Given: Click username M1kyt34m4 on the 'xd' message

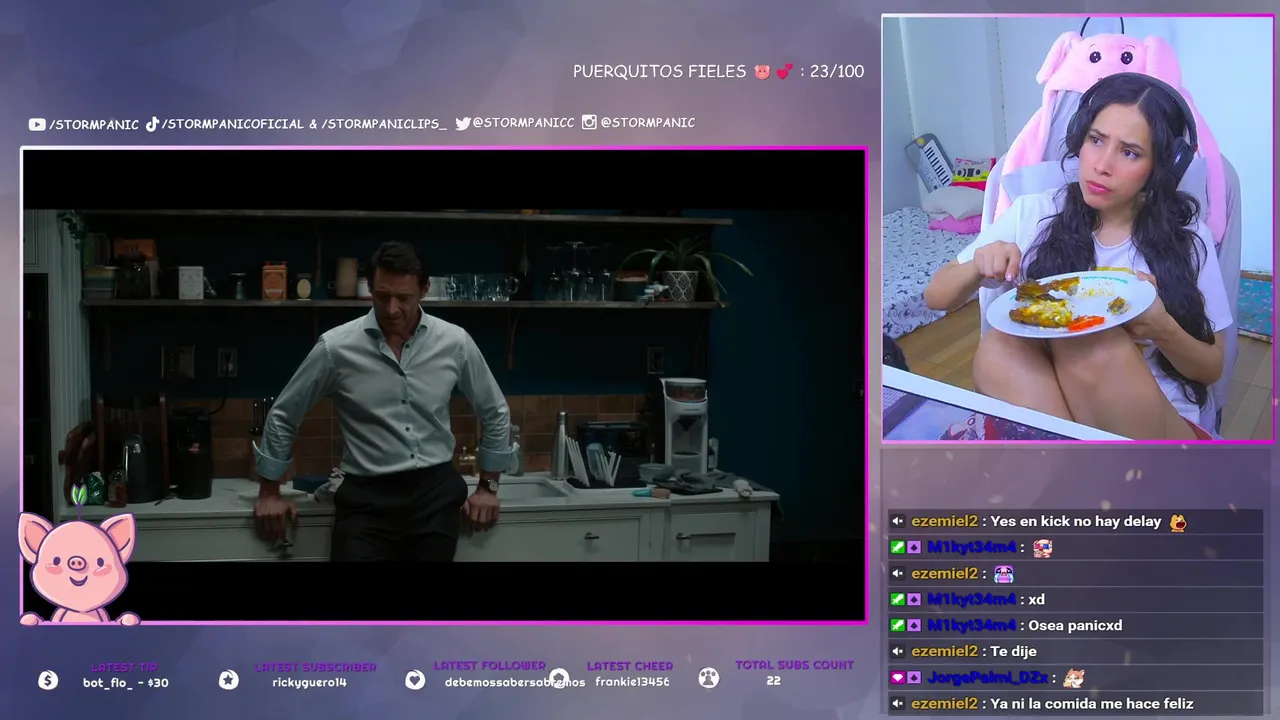Looking at the screenshot, I should (x=971, y=599).
